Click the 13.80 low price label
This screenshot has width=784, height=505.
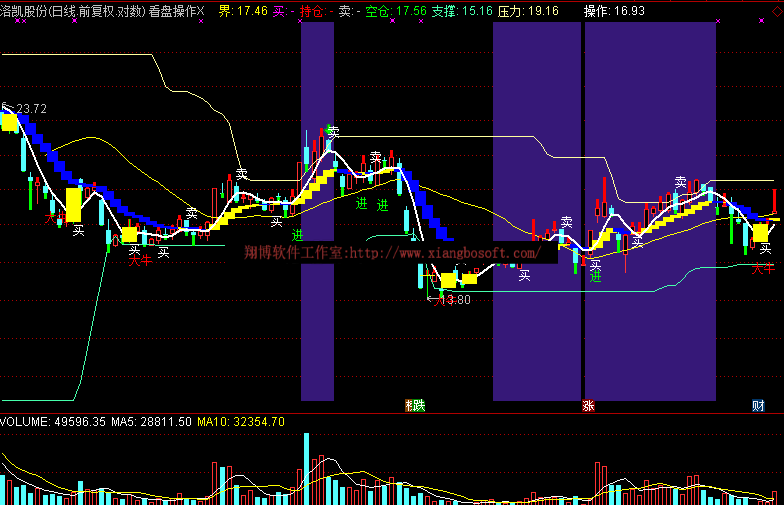458,300
